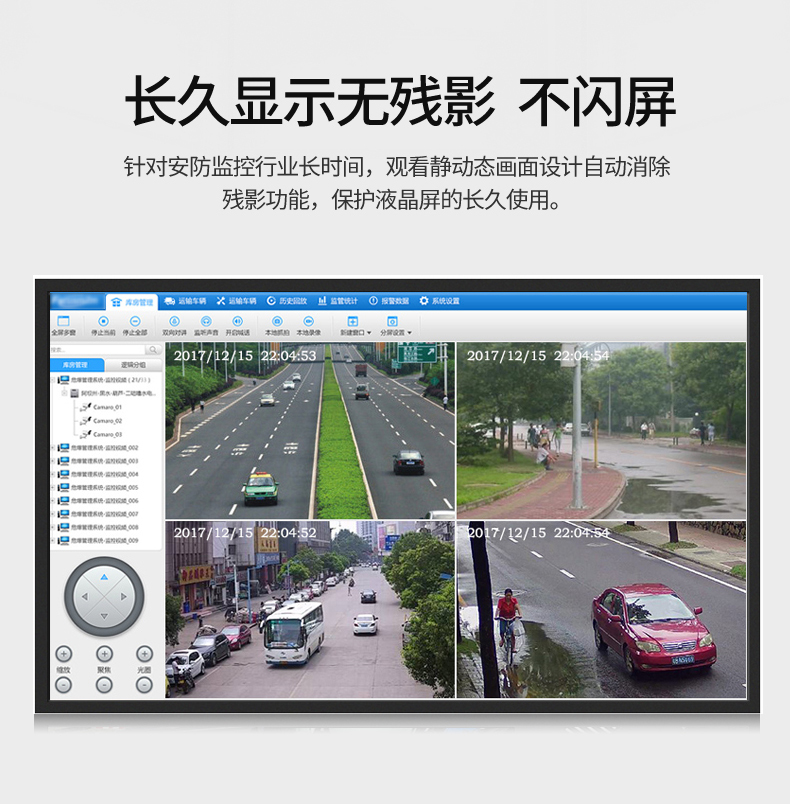Click the 监听声音 listen audio headphone icon
Viewport: 790px width, 805px height.
pos(206,322)
